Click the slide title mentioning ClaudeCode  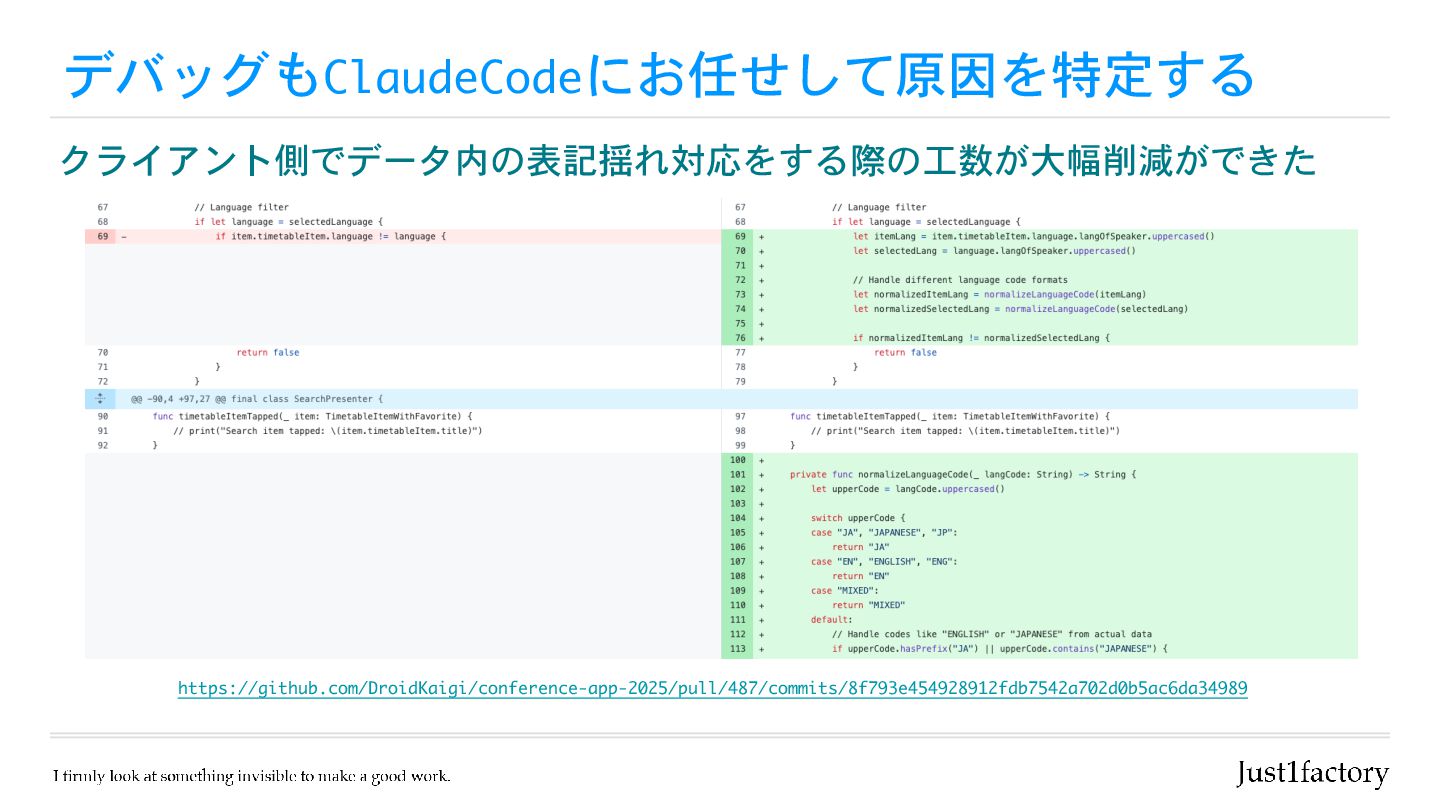coord(659,76)
